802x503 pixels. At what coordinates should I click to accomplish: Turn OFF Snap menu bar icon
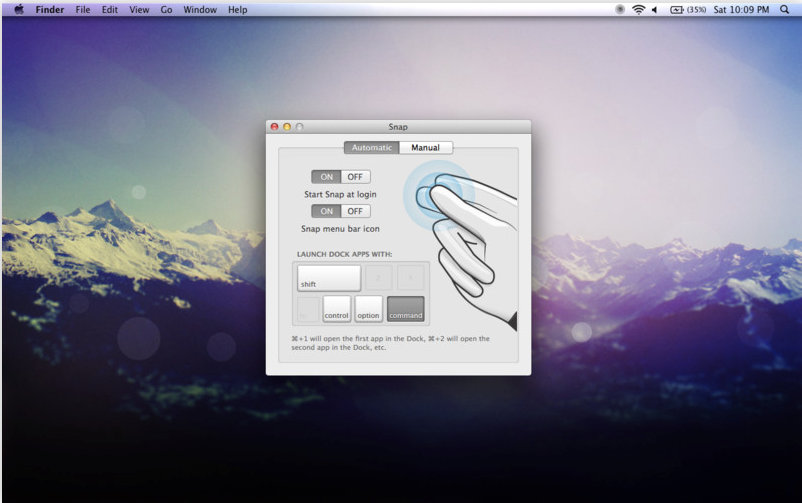pos(355,211)
